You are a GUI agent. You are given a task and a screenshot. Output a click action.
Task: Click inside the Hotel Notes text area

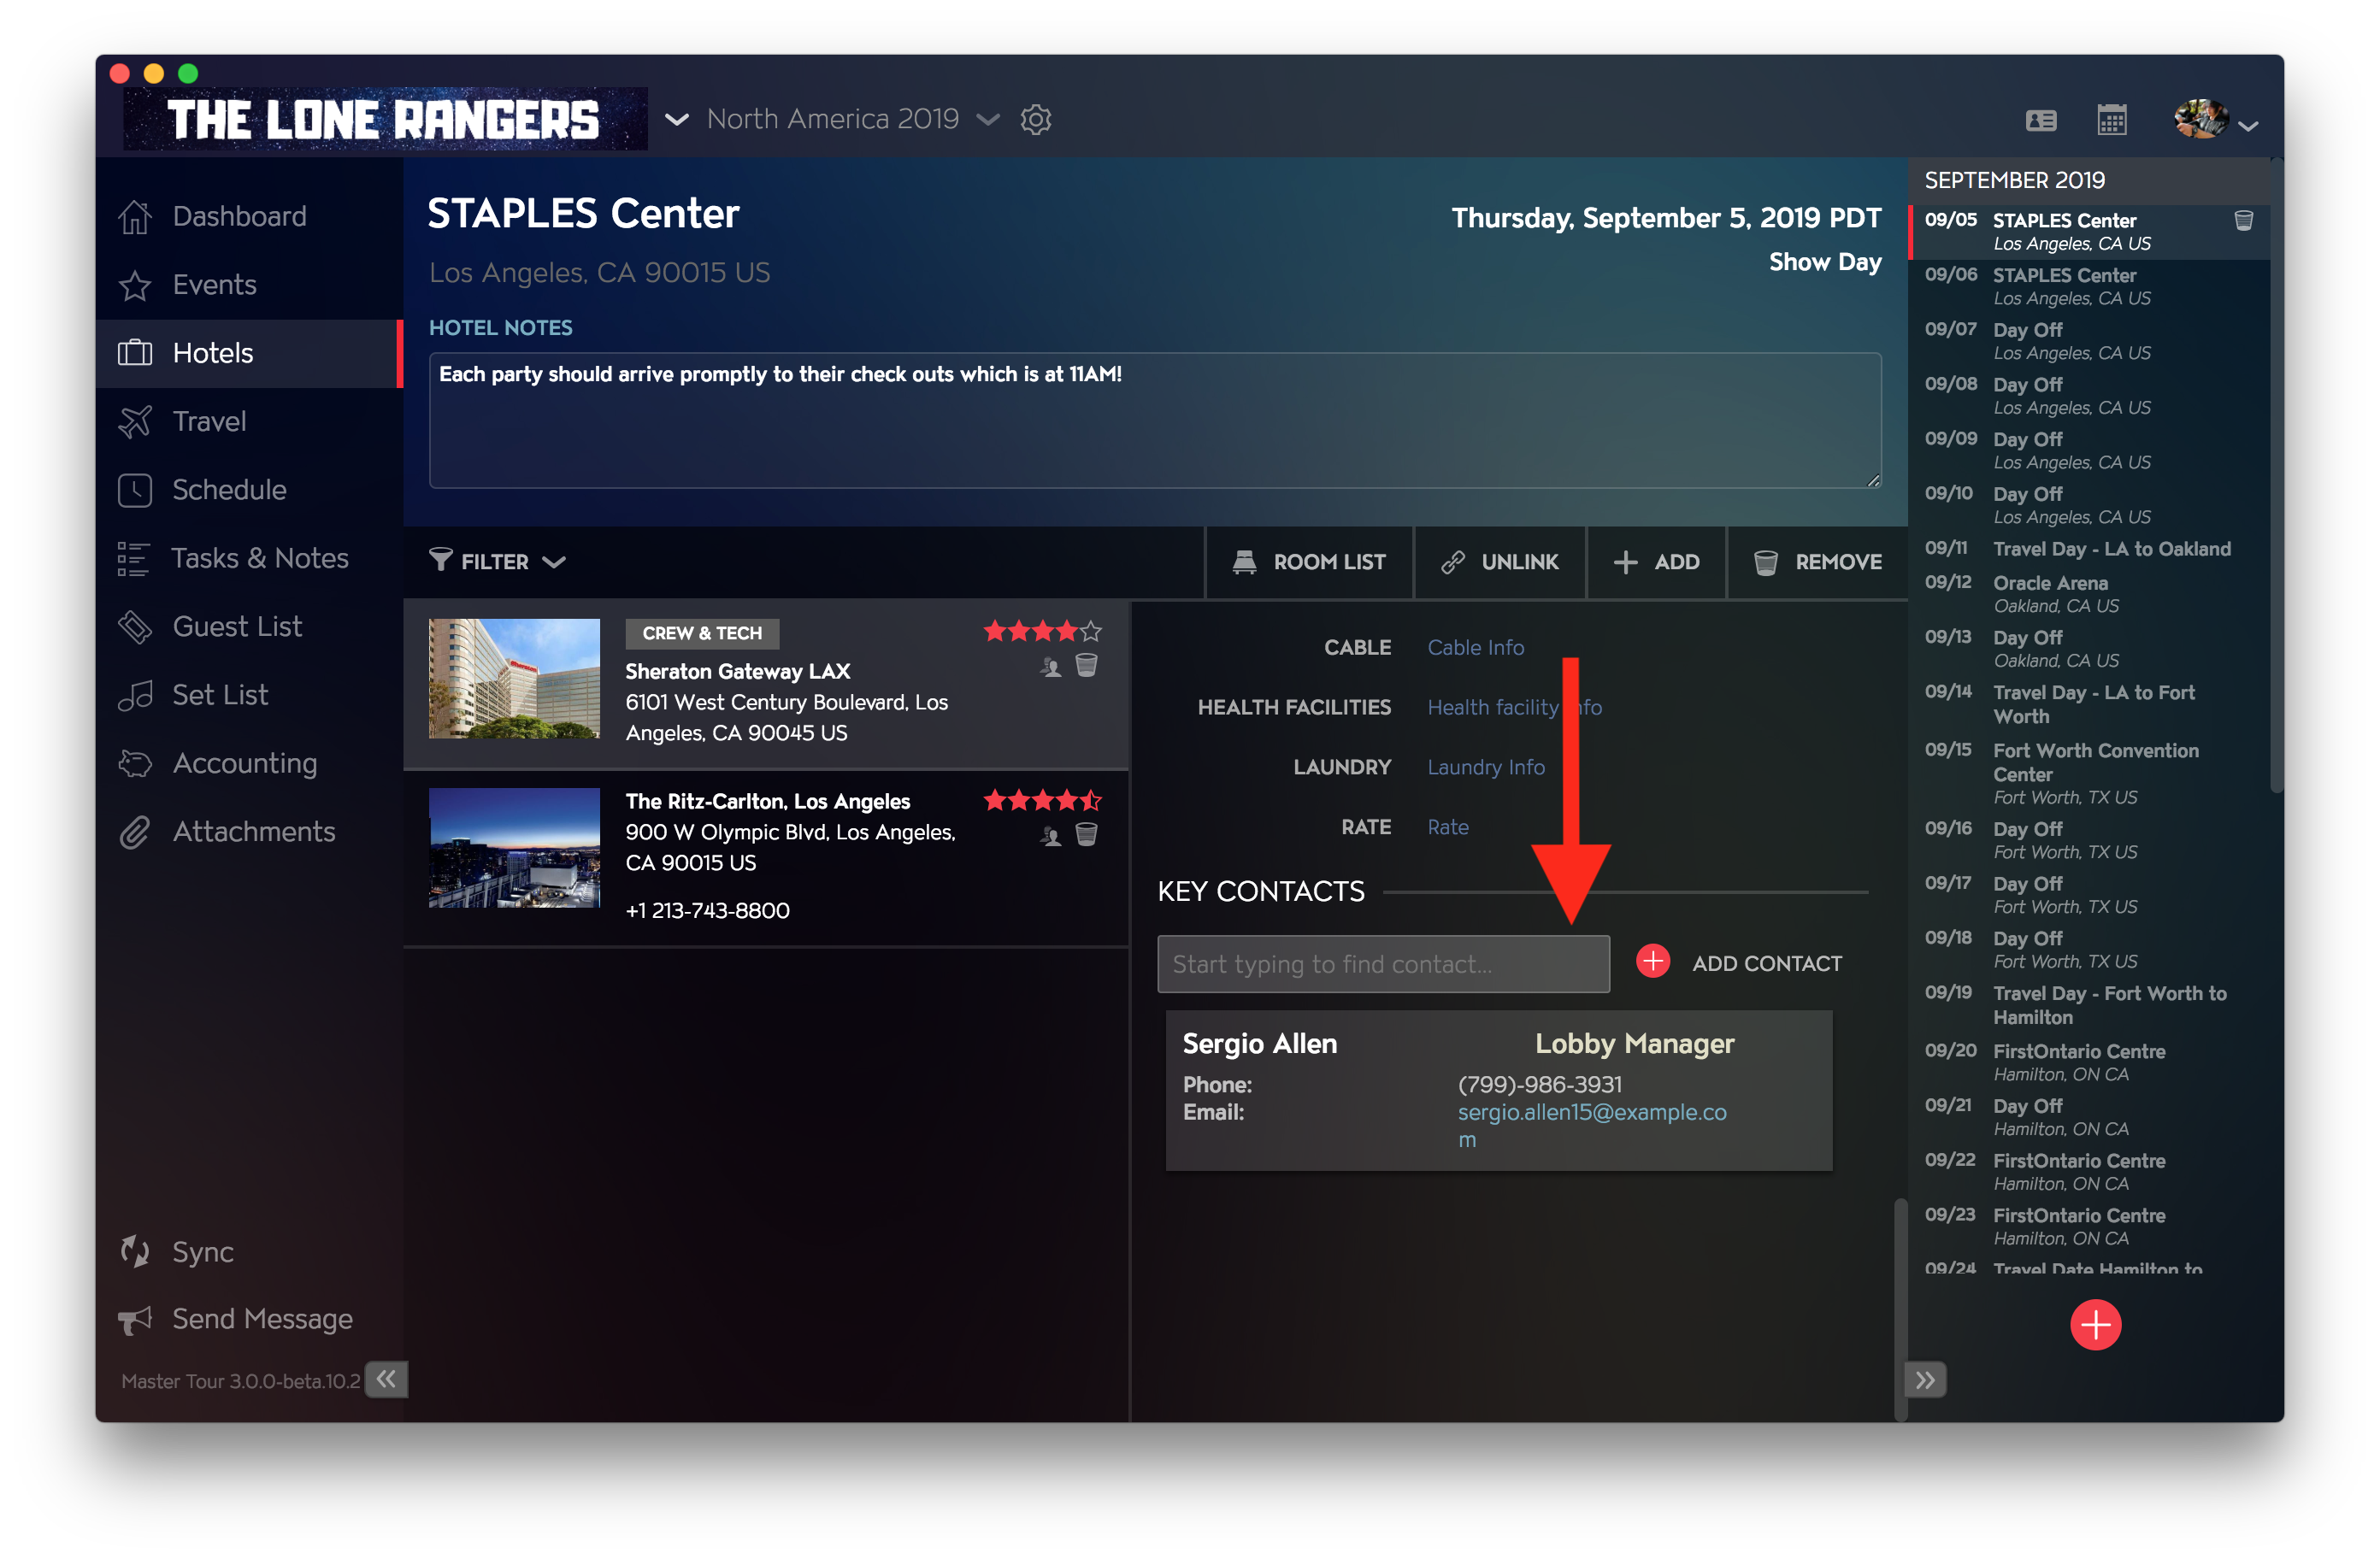(x=1155, y=420)
